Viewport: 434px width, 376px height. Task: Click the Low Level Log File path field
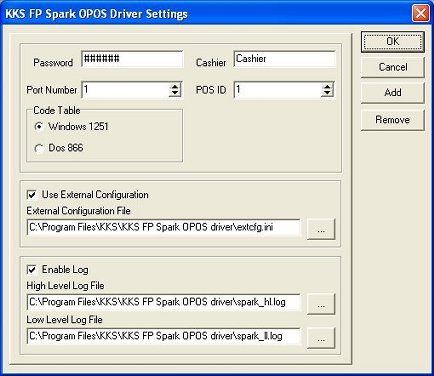coord(164,336)
